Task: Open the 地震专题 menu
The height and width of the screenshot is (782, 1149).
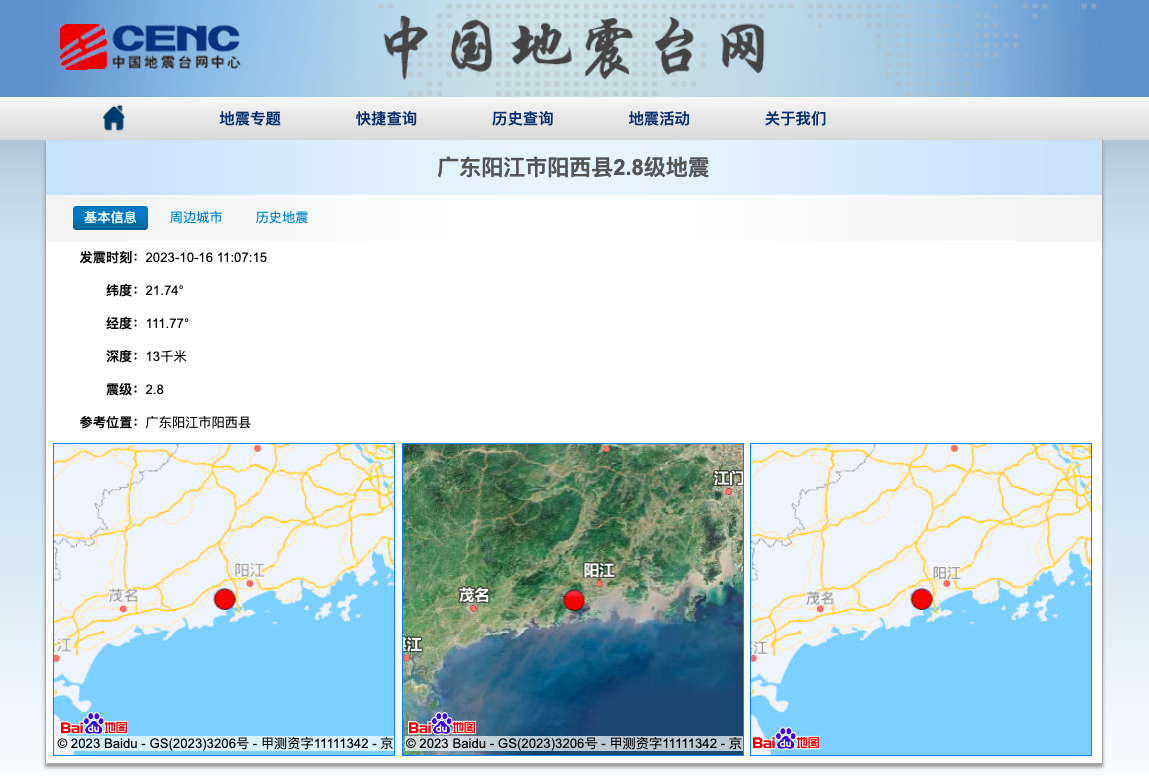Action: tap(250, 119)
